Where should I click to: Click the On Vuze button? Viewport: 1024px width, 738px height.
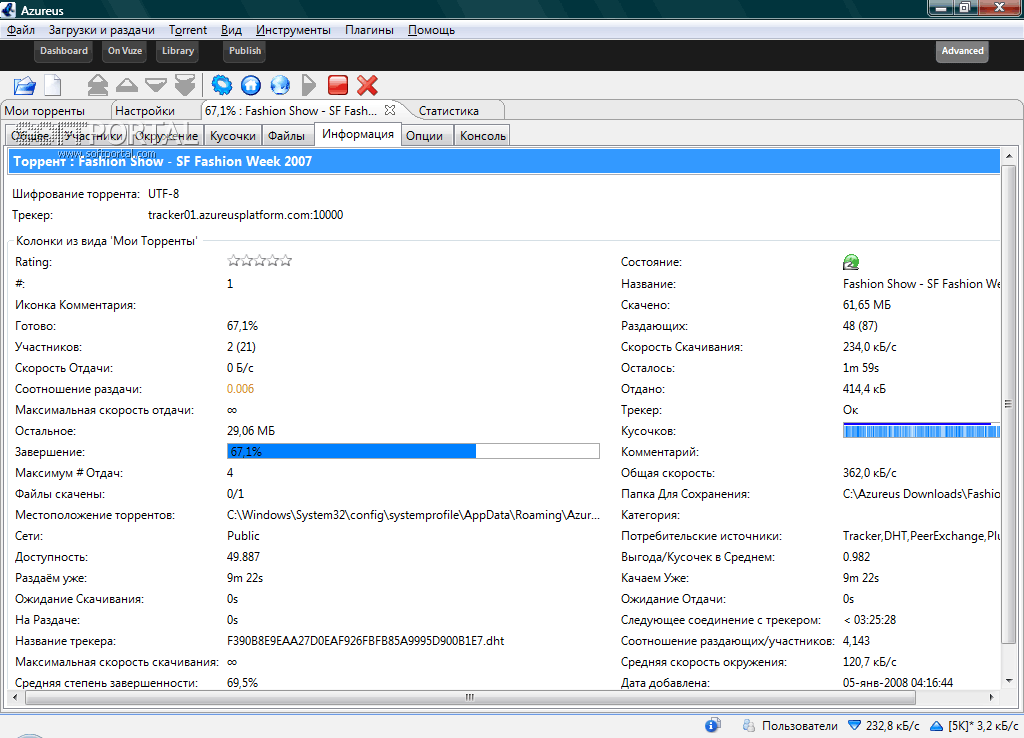125,51
